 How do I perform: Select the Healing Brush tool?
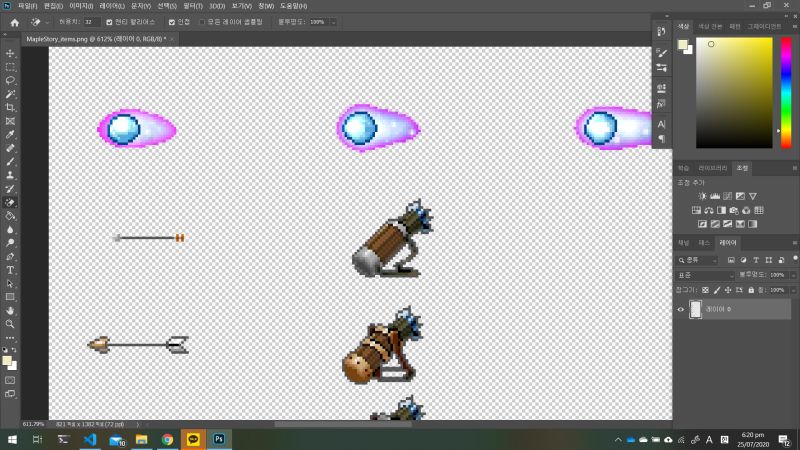(10, 148)
